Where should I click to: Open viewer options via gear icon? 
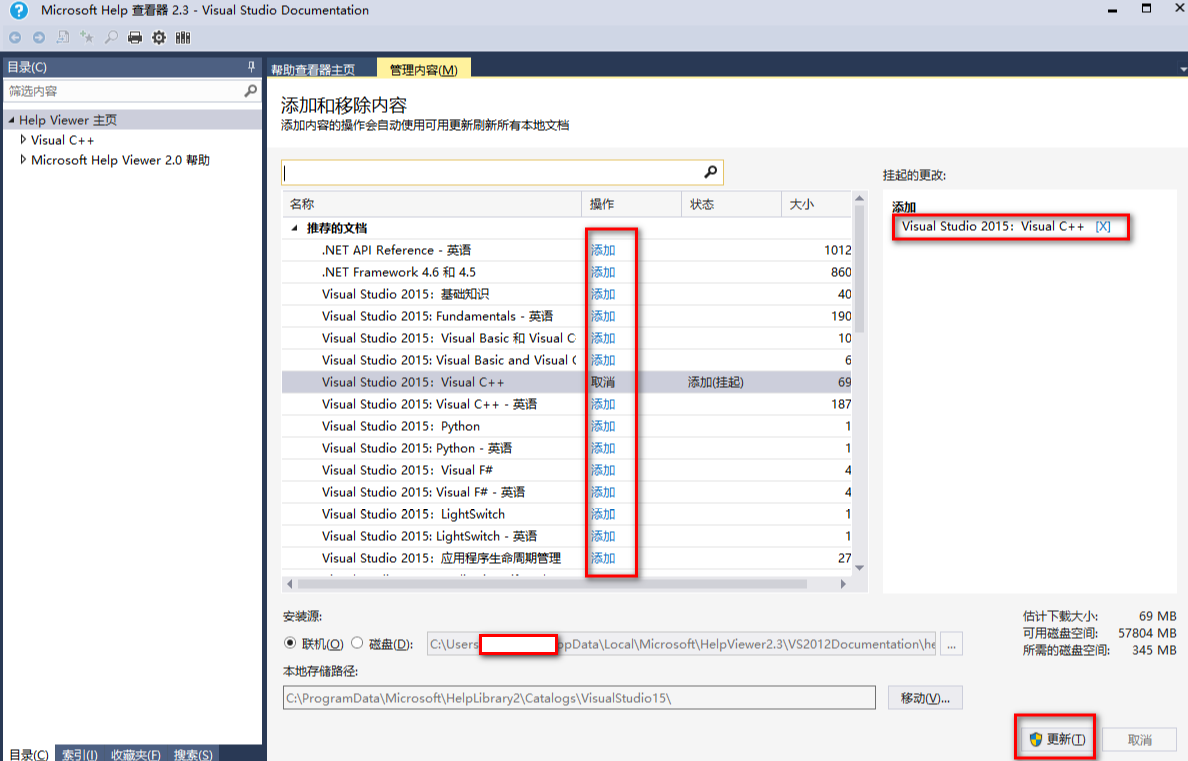click(x=159, y=37)
